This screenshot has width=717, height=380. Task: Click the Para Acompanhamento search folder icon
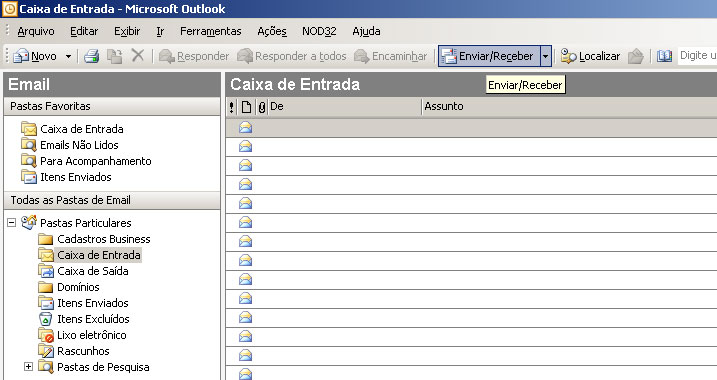[29, 161]
